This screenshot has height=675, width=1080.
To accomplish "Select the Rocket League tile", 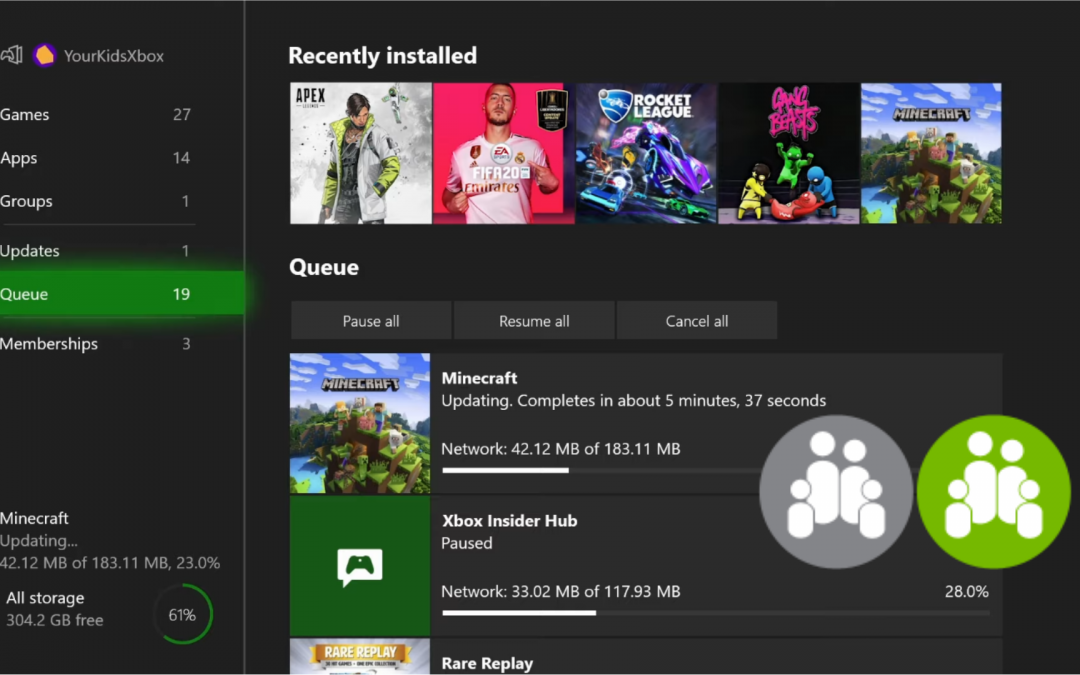I will pos(646,153).
